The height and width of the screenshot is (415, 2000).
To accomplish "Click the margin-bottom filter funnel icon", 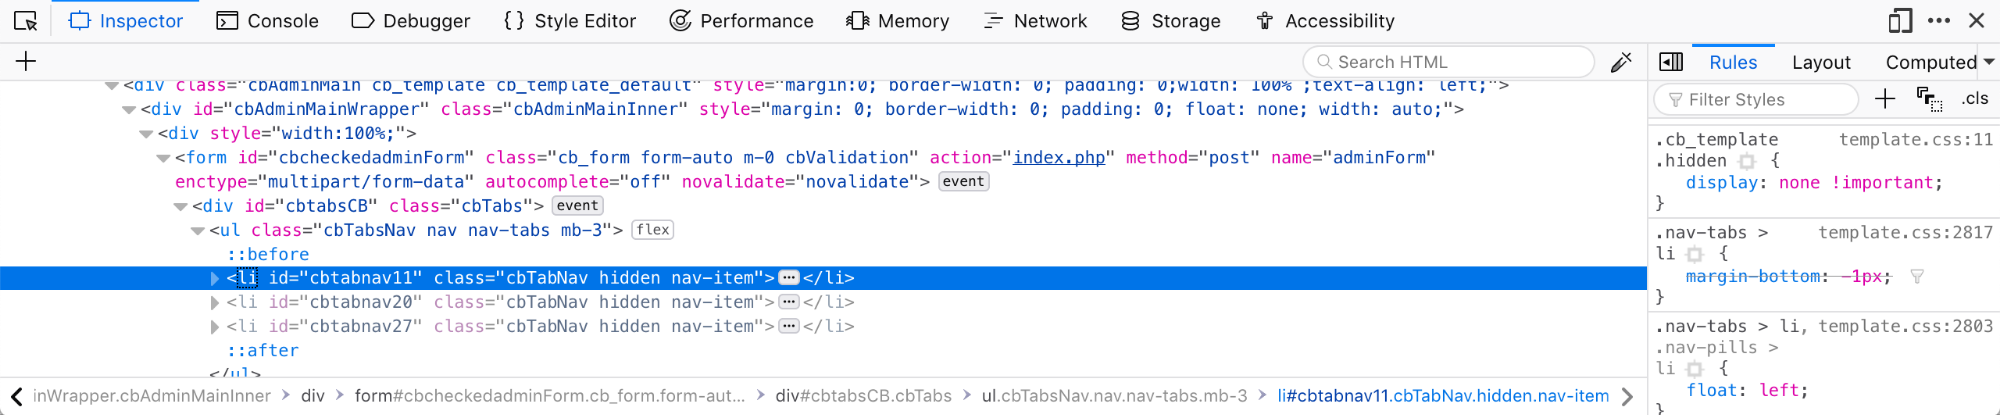I will 1917,277.
